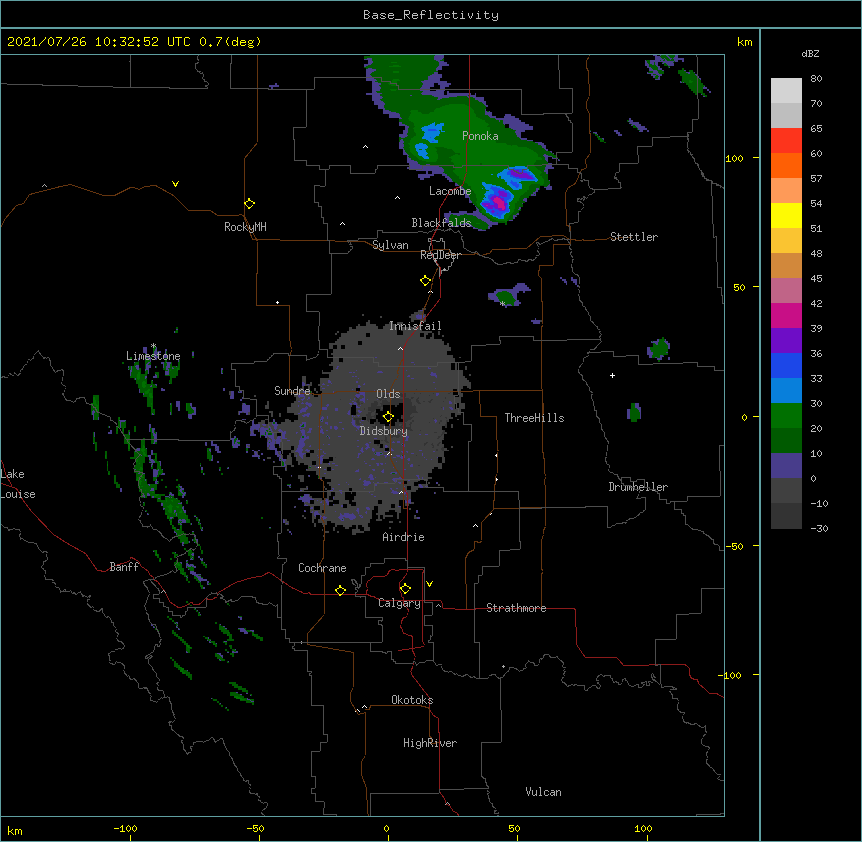Select the yellow diamond marker south of RedDeer
862x842 pixels.
point(425,281)
